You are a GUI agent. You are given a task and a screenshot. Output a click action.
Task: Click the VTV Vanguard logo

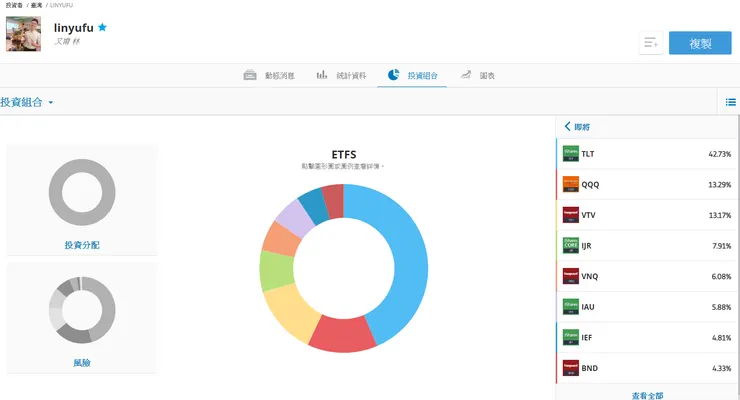[x=571, y=215]
